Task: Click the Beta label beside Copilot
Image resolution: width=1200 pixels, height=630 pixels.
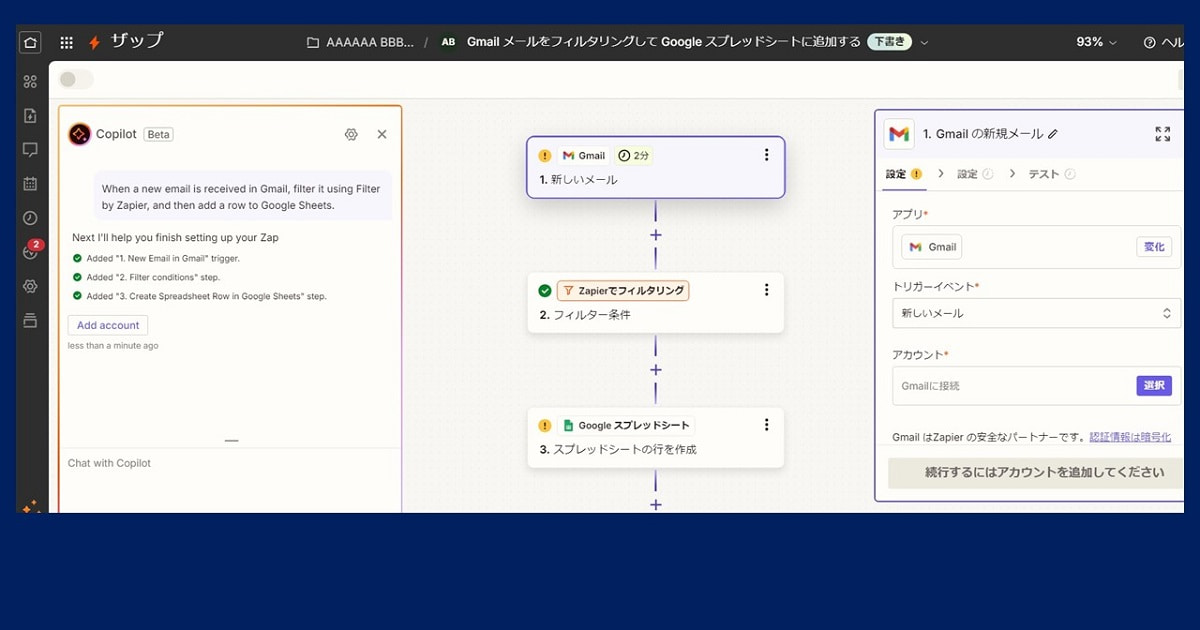Action: (159, 134)
